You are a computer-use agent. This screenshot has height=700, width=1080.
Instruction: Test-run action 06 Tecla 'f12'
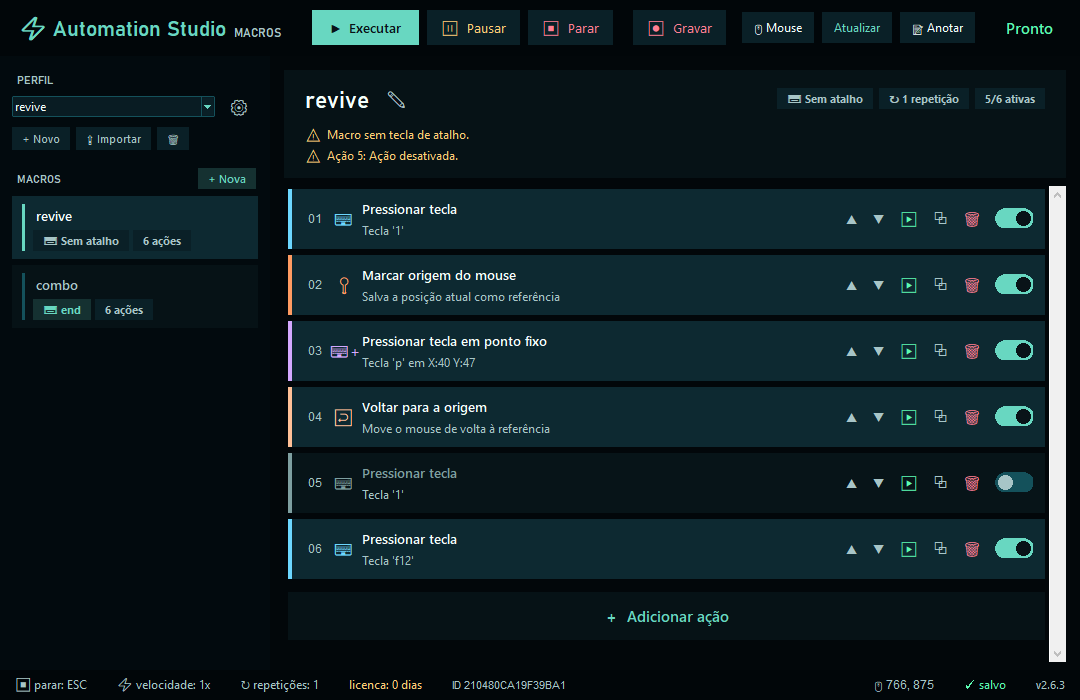point(908,550)
